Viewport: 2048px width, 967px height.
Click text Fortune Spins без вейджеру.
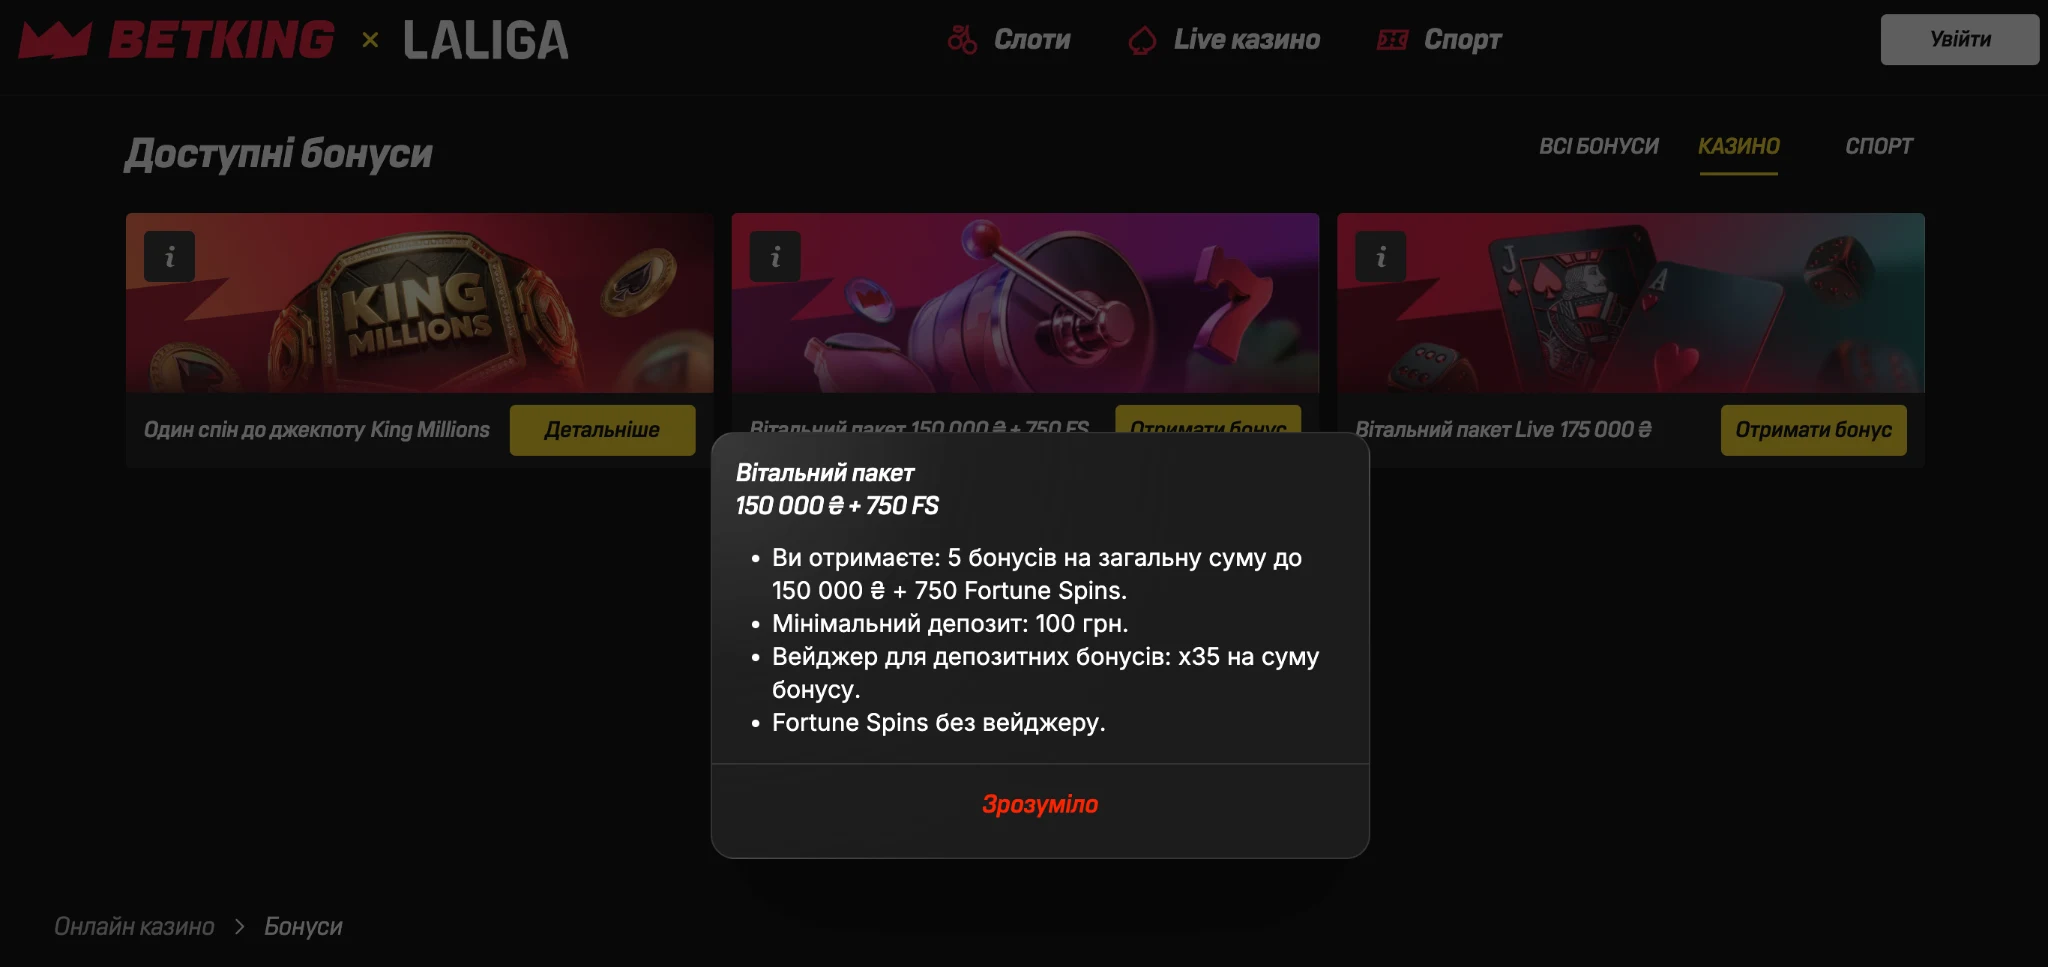point(938,723)
